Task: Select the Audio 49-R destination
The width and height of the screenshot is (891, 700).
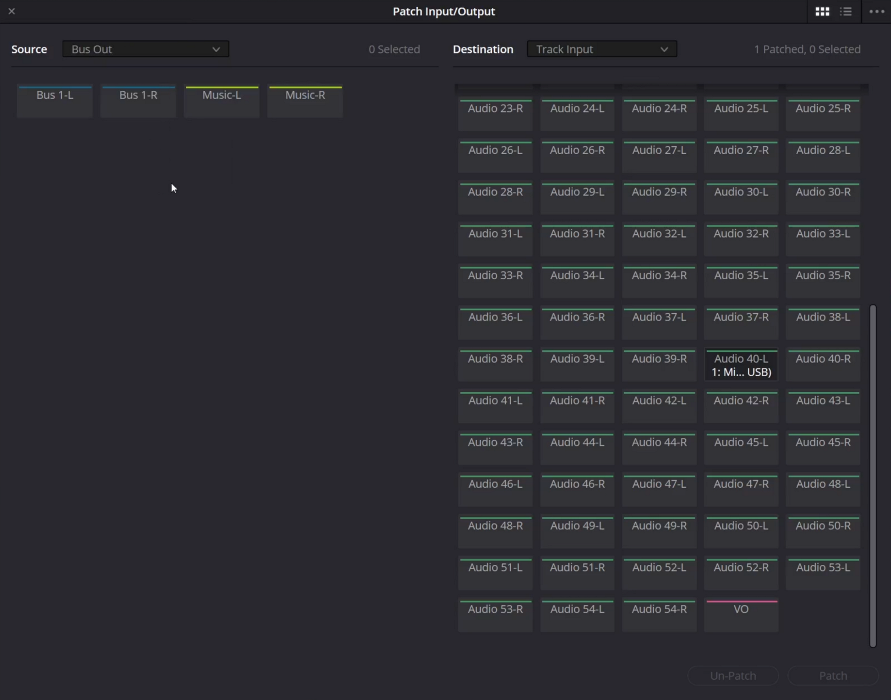Action: [x=659, y=532]
